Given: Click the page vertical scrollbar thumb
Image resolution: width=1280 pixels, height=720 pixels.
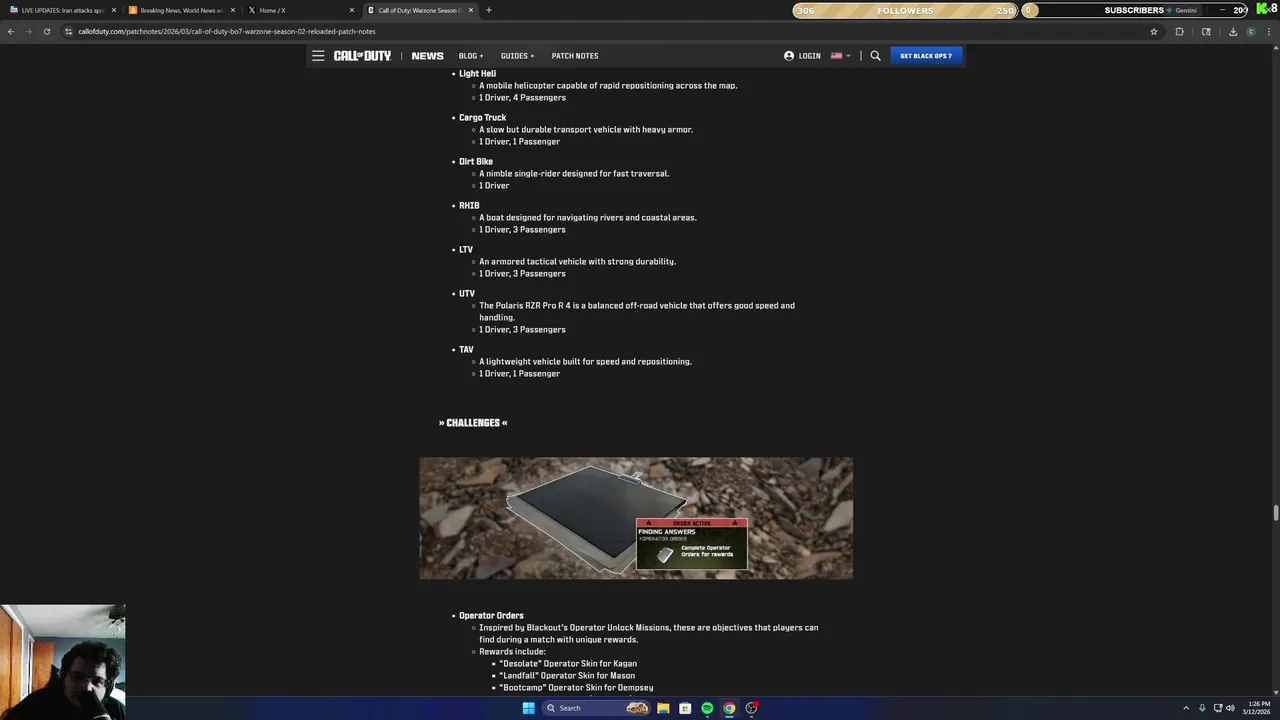Looking at the screenshot, I should pos(1275,514).
